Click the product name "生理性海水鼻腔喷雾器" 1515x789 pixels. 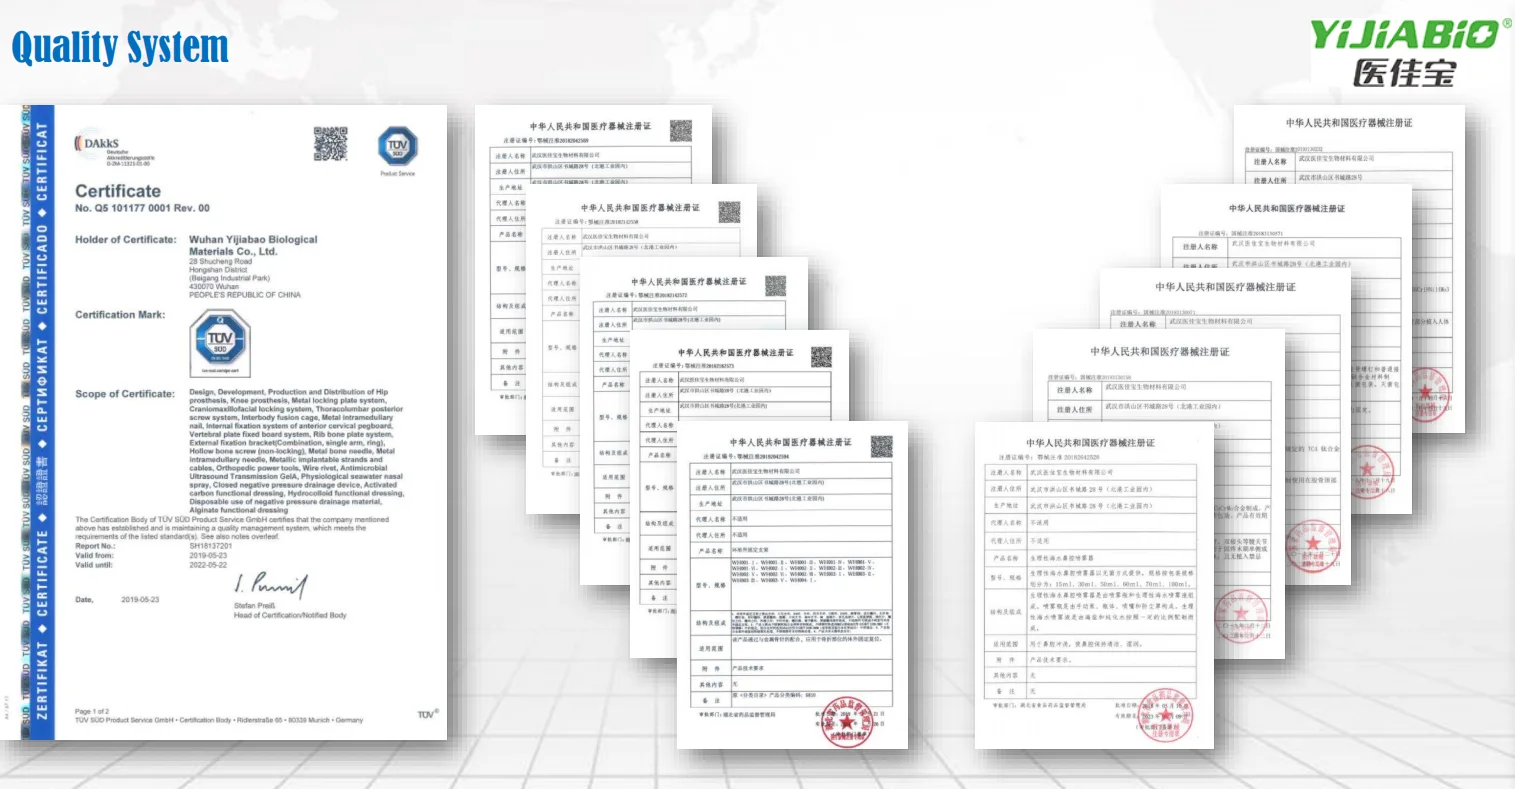point(1062,558)
